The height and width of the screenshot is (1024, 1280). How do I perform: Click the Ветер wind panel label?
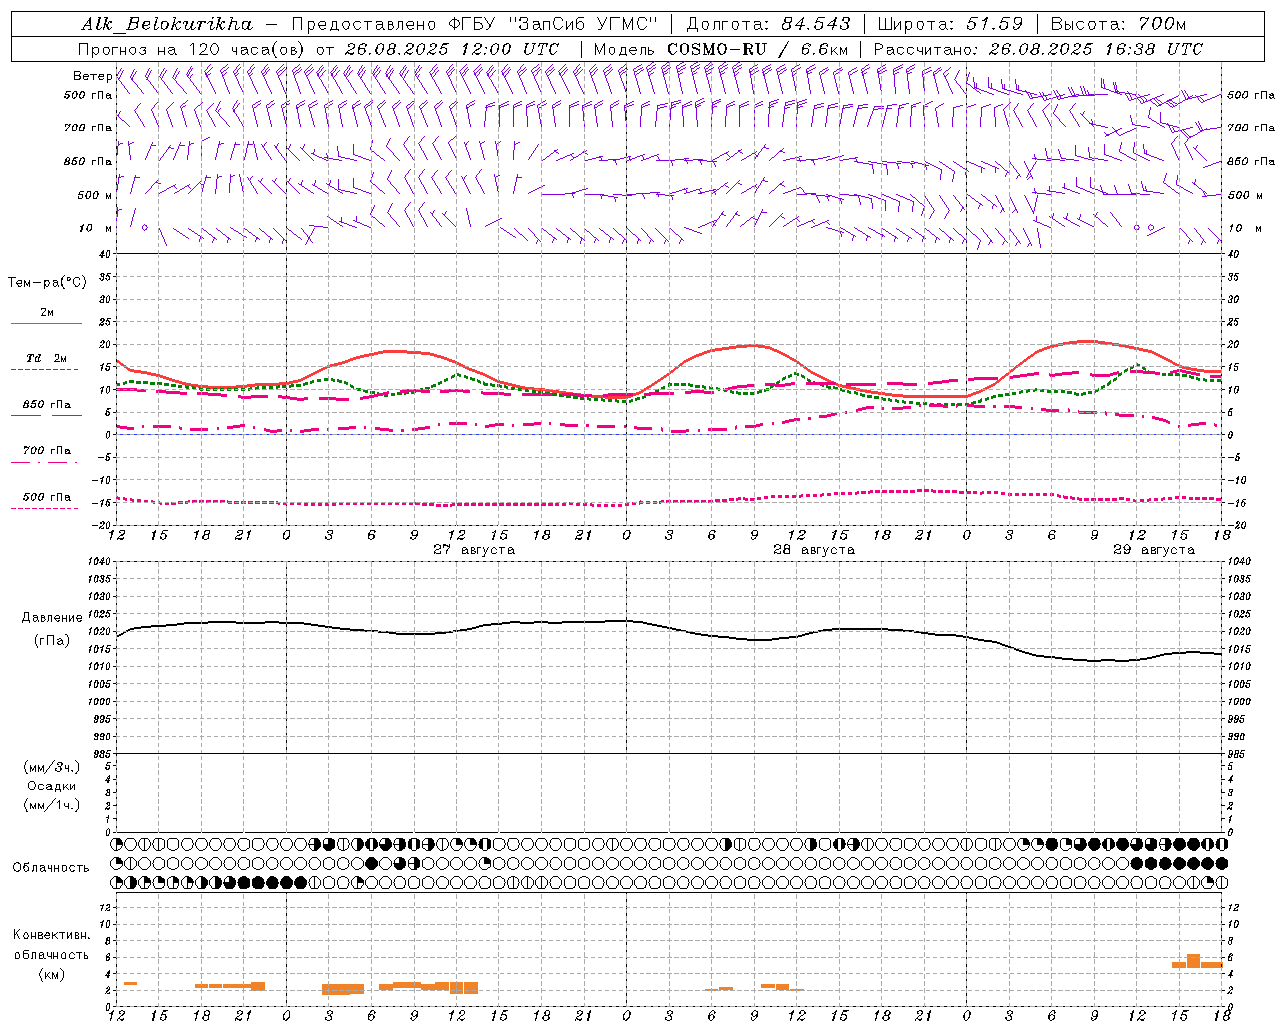[x=92, y=76]
